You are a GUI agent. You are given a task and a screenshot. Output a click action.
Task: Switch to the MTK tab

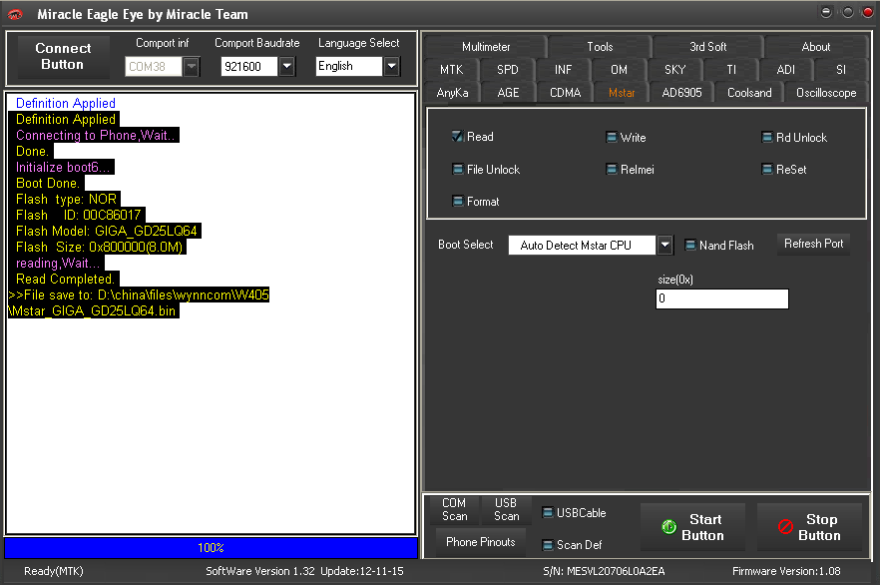coord(451,70)
